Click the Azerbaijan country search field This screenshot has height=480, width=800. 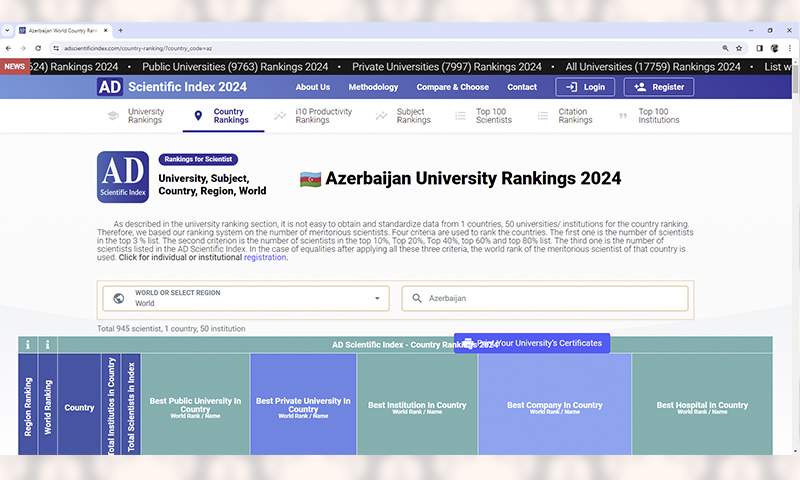coord(545,298)
